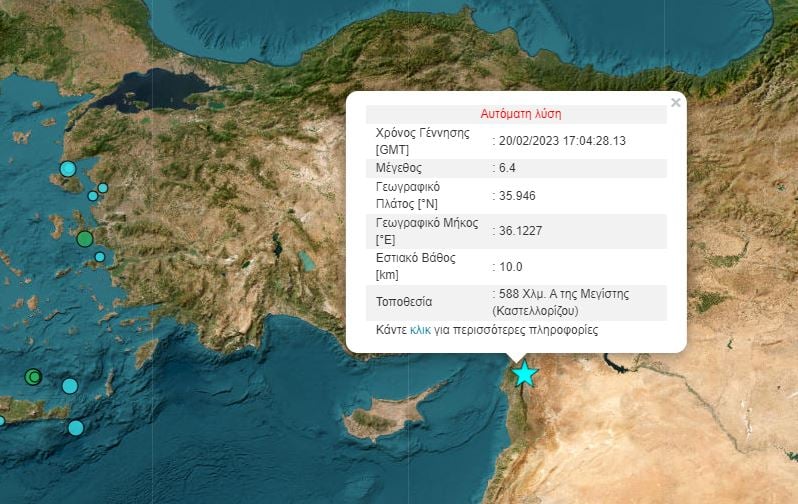The image size is (798, 504).
Task: Click the cyan marker at Crete's eastern end
Action: click(x=76, y=428)
